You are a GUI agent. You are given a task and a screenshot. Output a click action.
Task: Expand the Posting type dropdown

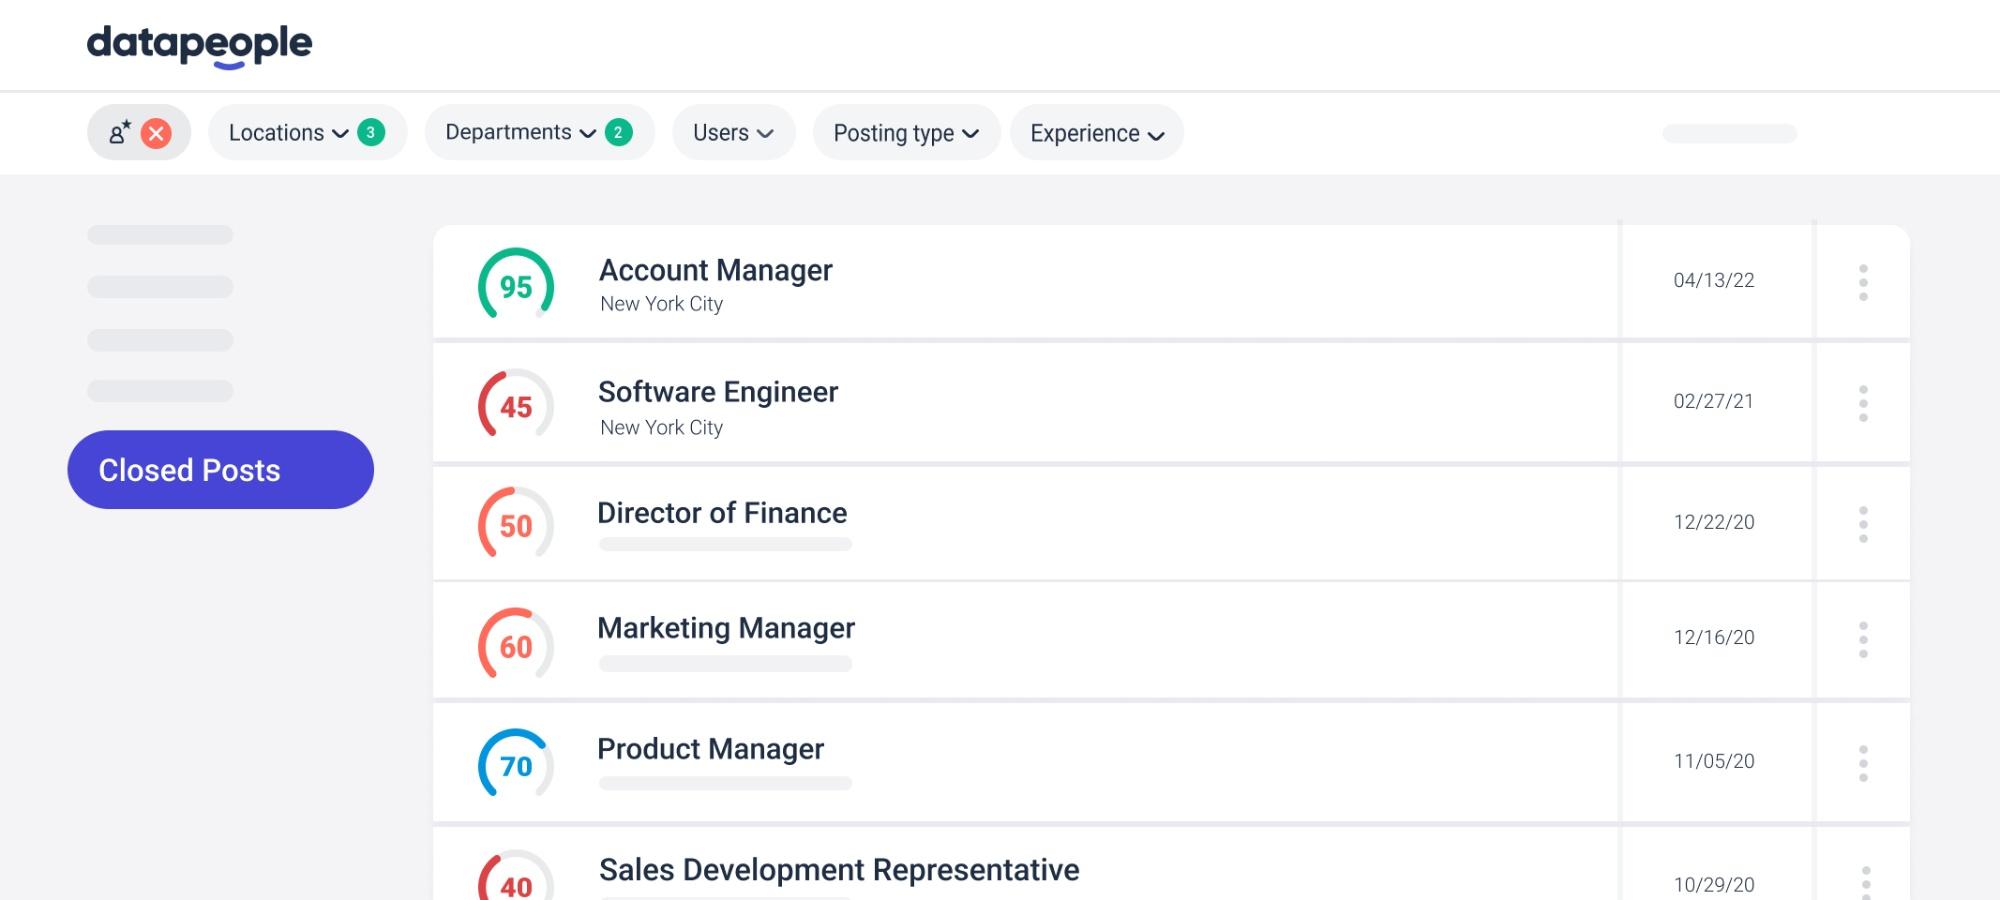coord(906,133)
